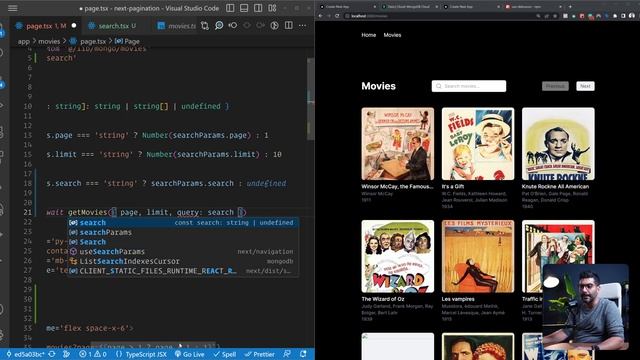Click 'Spell' checker status bar item
Image resolution: width=640 pixels, height=360 pixels.
click(x=225, y=354)
